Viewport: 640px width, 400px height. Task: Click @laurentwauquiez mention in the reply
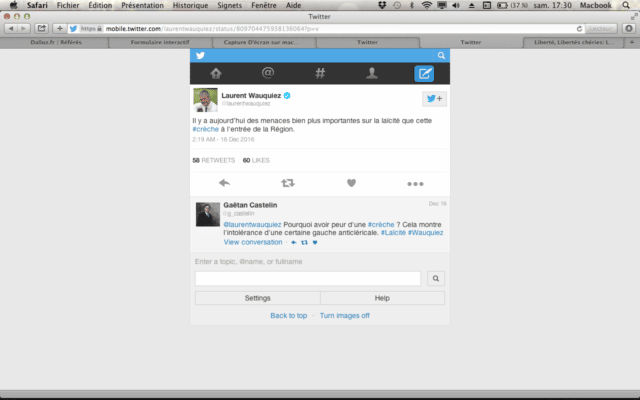click(252, 224)
